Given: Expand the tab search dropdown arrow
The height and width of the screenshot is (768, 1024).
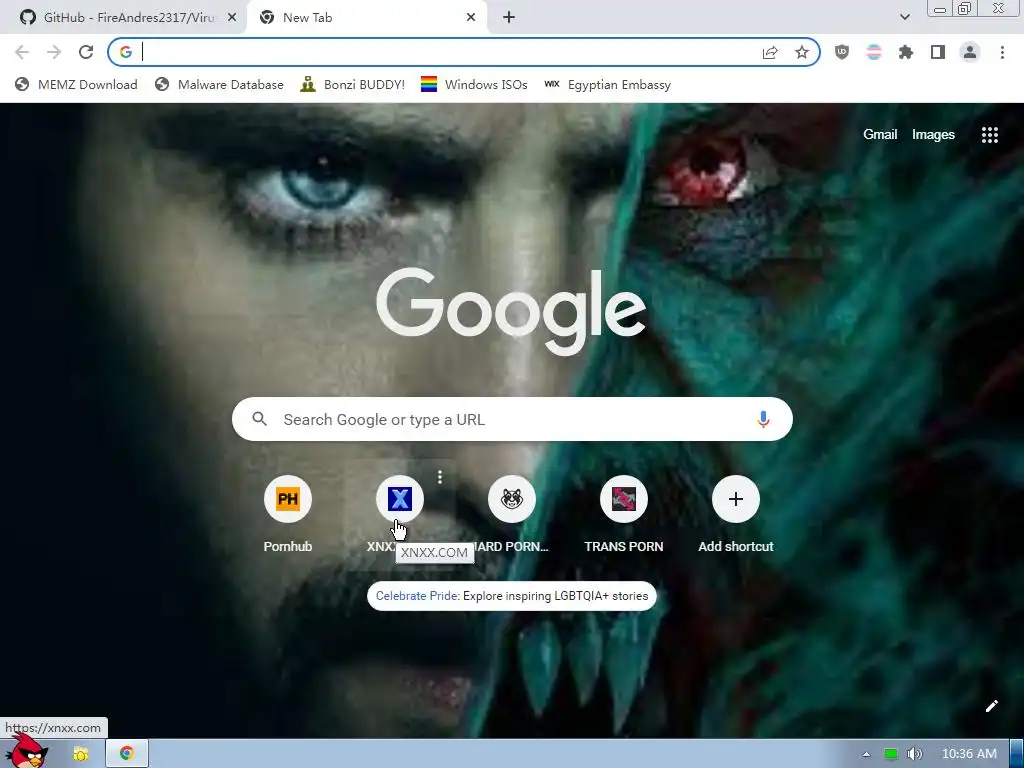Looking at the screenshot, I should [x=904, y=18].
